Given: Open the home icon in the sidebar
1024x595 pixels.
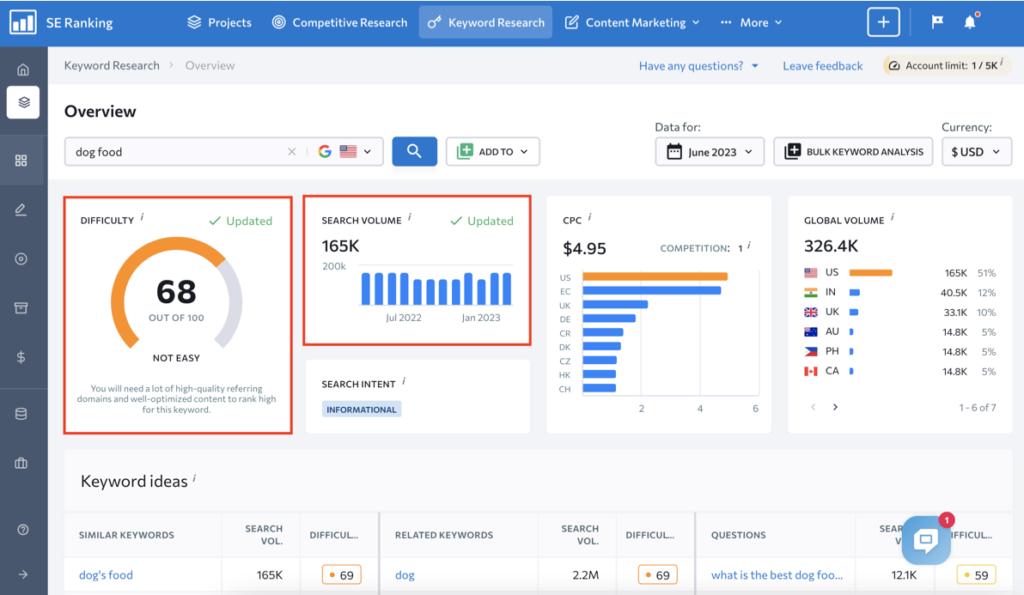Looking at the screenshot, I should [x=23, y=69].
